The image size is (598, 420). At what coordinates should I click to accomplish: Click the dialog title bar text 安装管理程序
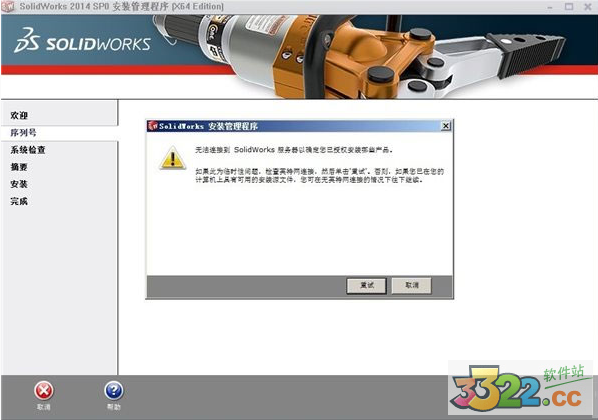[233, 126]
